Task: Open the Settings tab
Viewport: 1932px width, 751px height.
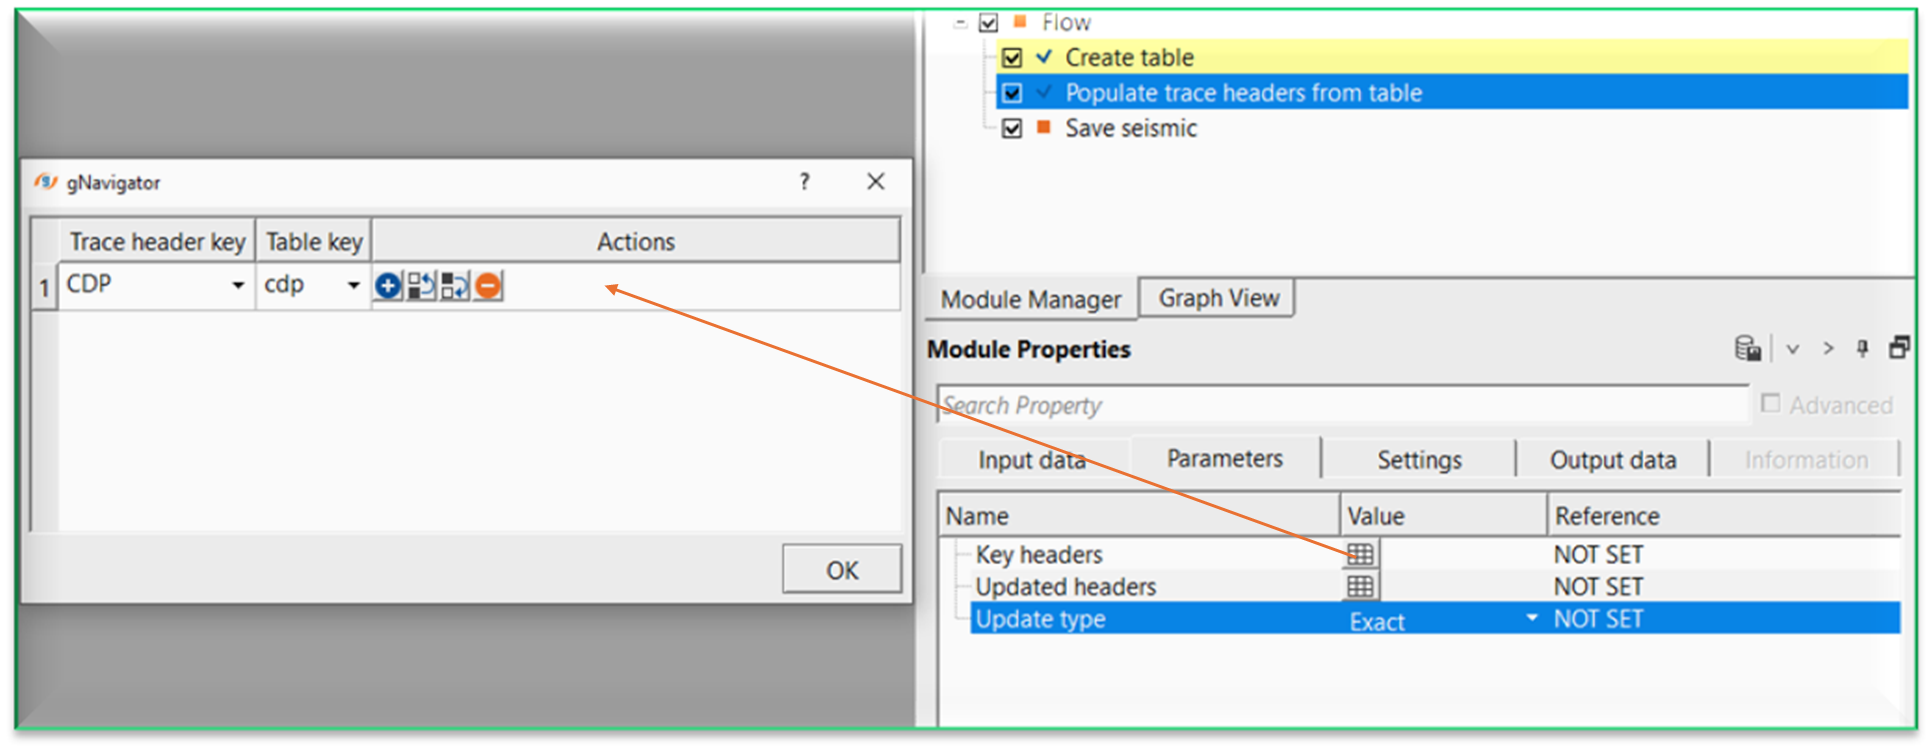Action: click(x=1419, y=460)
